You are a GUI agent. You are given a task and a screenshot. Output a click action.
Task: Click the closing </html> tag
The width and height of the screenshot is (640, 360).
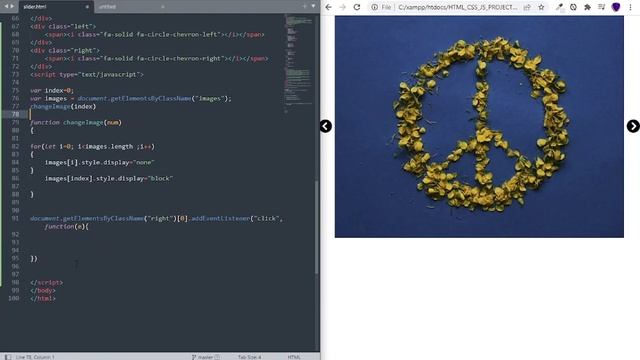42,298
